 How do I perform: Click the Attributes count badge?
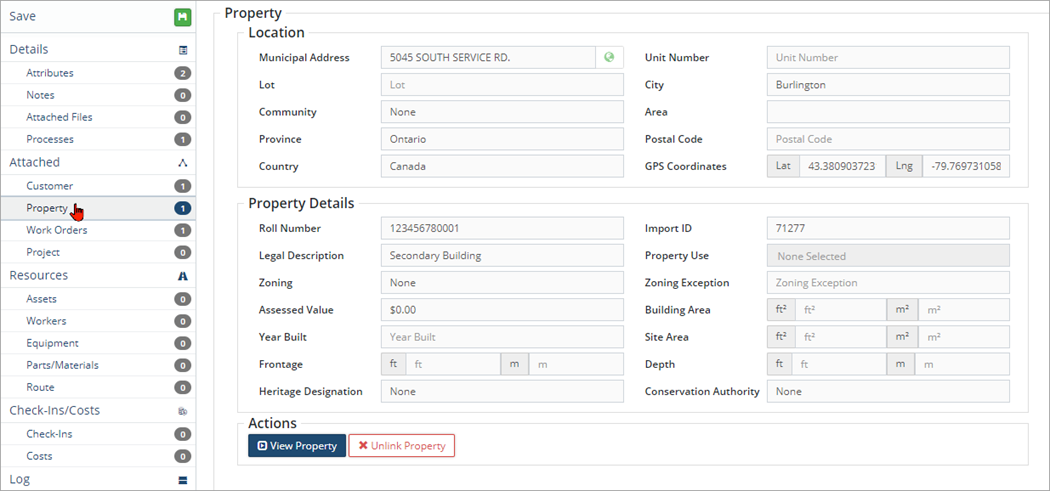point(182,73)
